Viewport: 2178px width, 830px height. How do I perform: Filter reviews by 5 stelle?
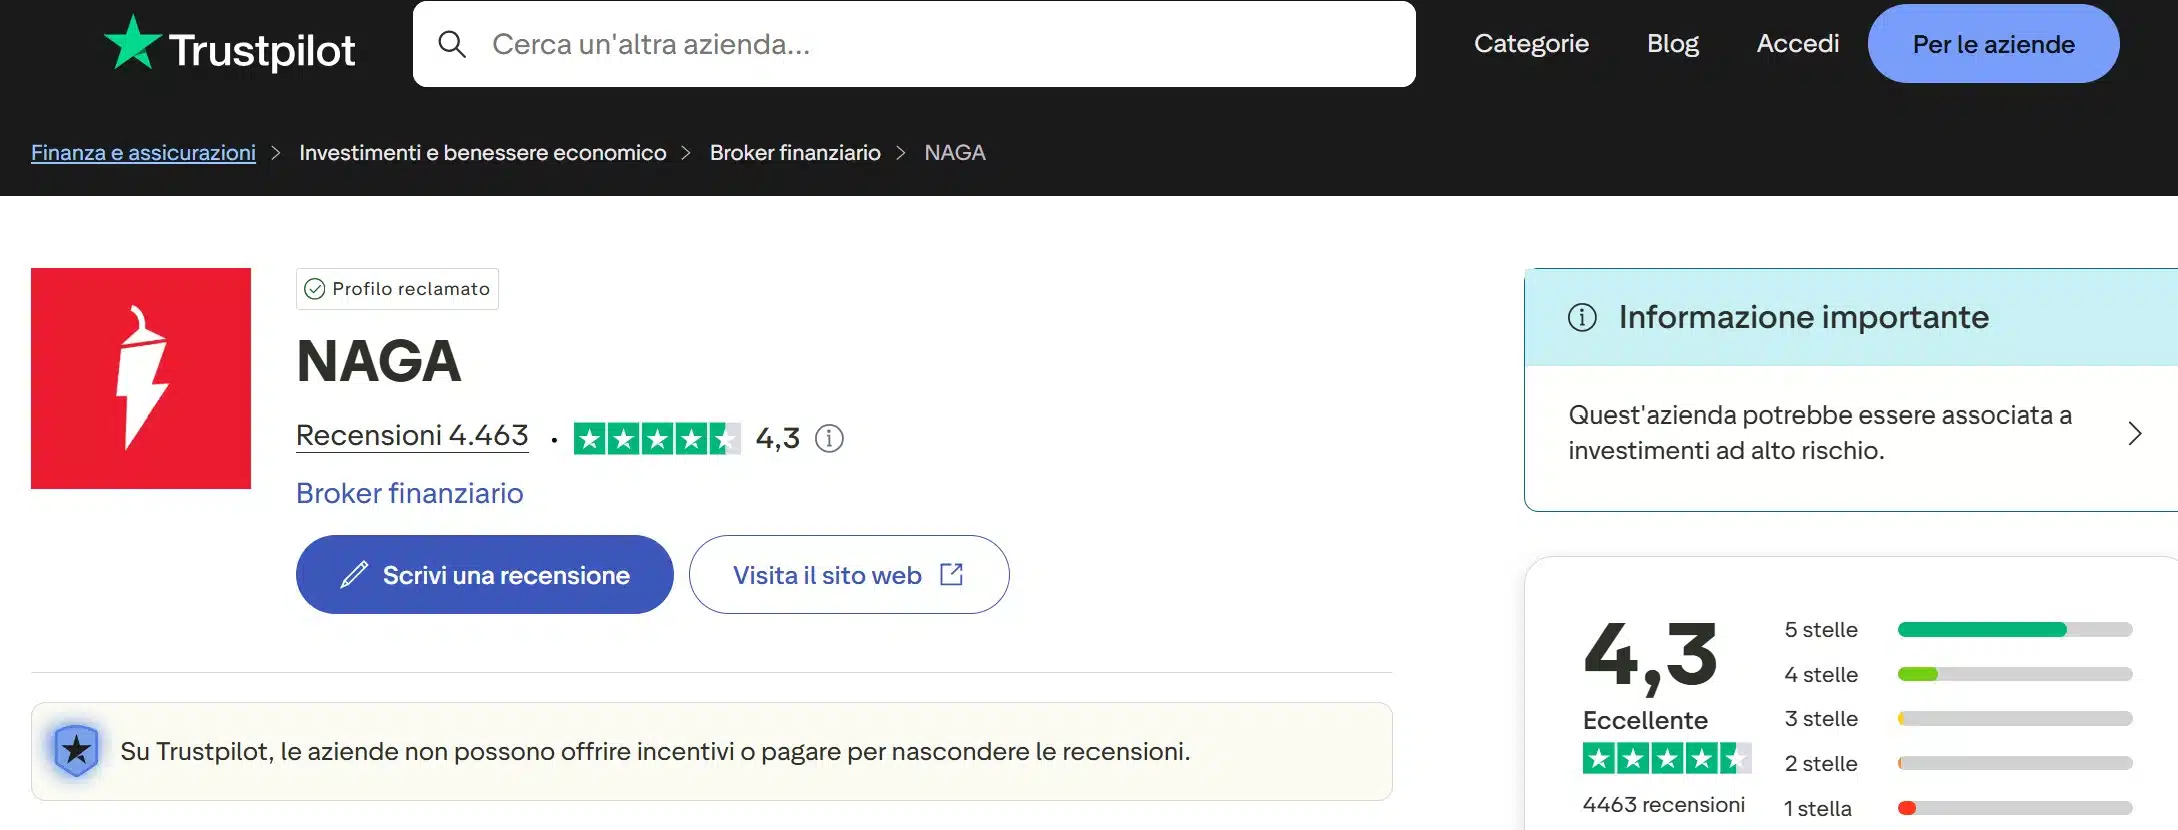click(x=1821, y=630)
